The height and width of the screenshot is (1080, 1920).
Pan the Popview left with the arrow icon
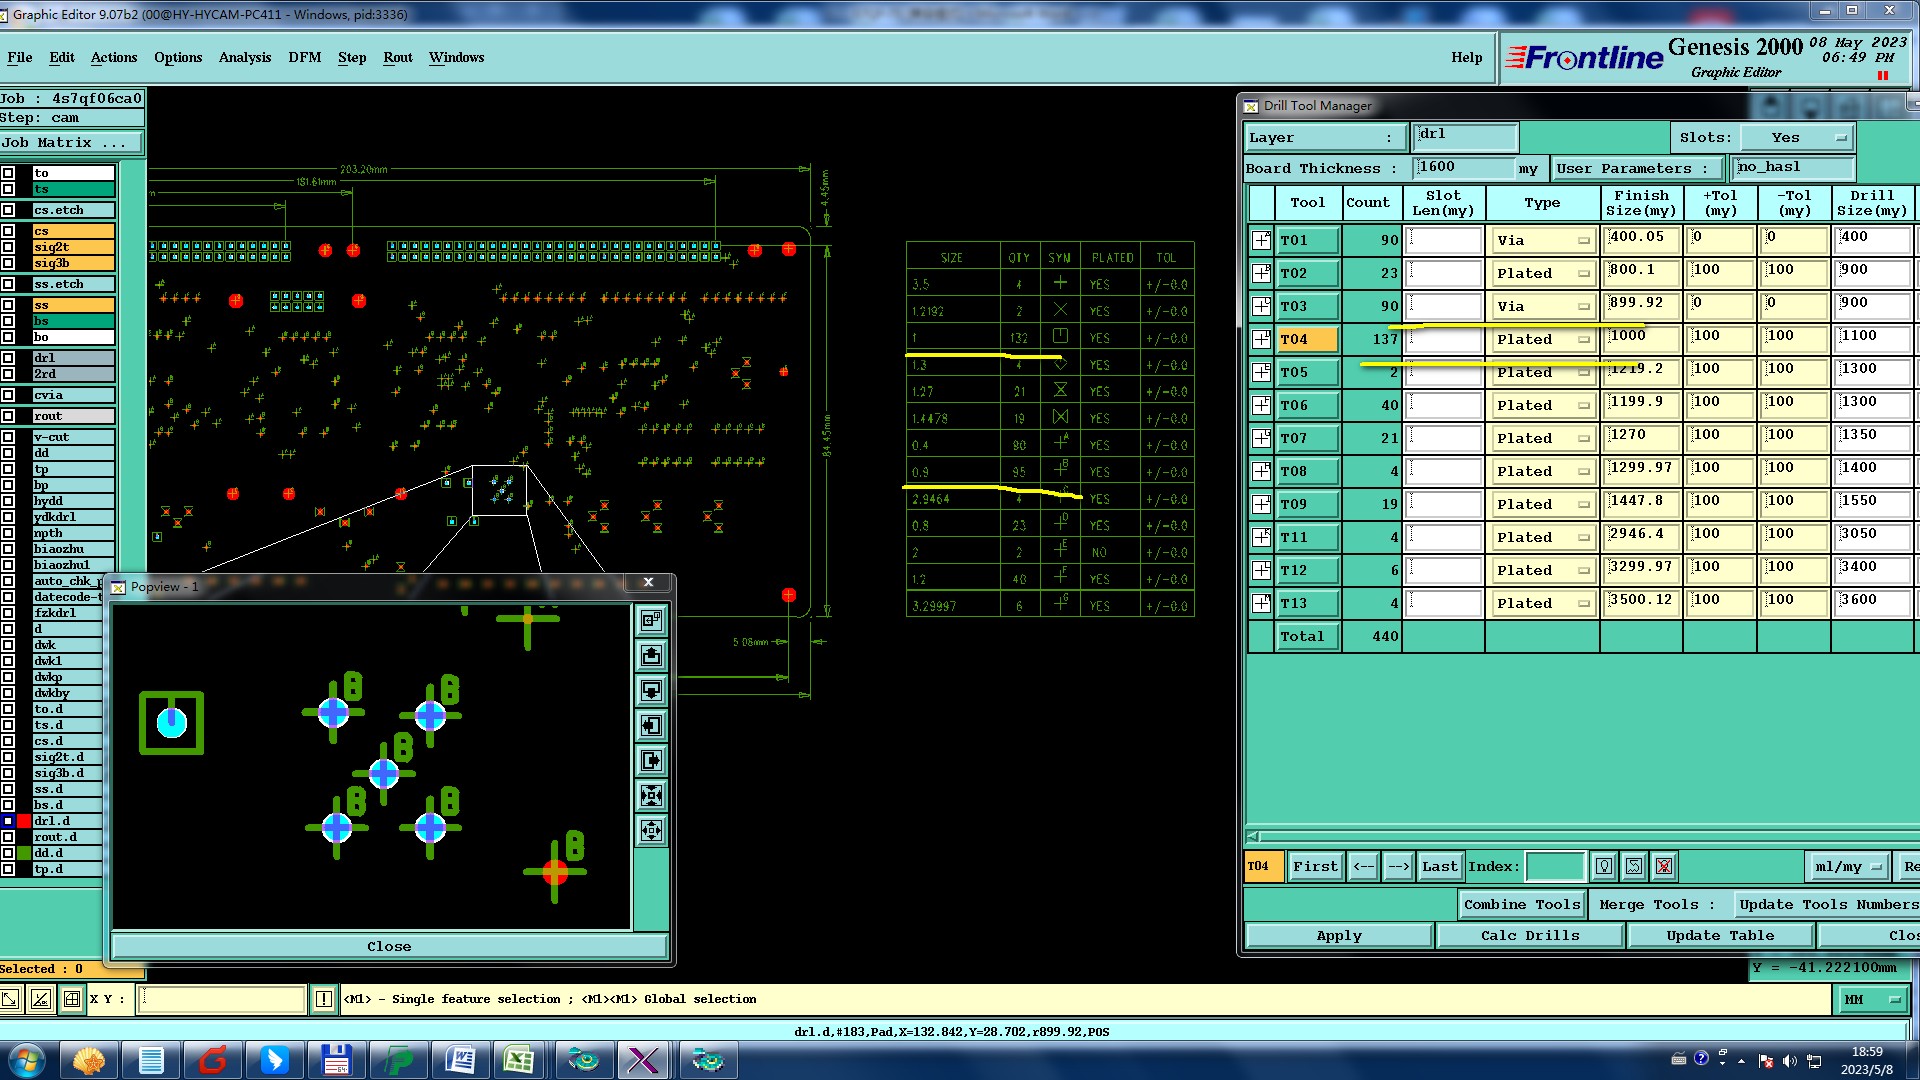(x=651, y=726)
